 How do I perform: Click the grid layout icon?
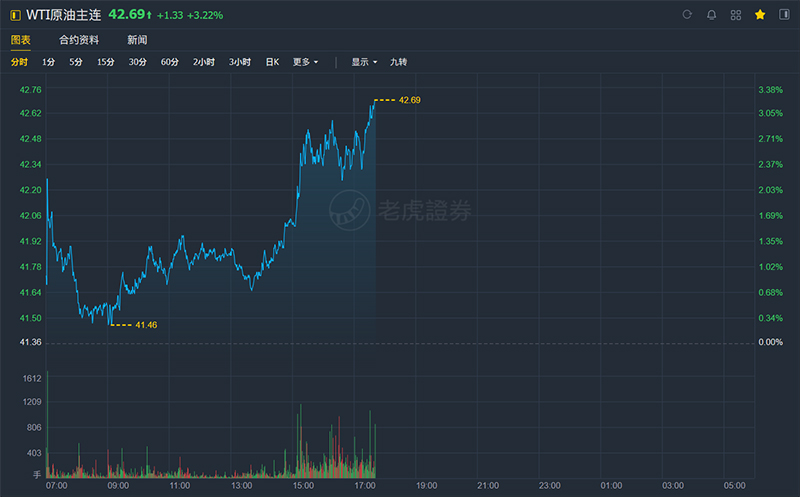click(736, 15)
